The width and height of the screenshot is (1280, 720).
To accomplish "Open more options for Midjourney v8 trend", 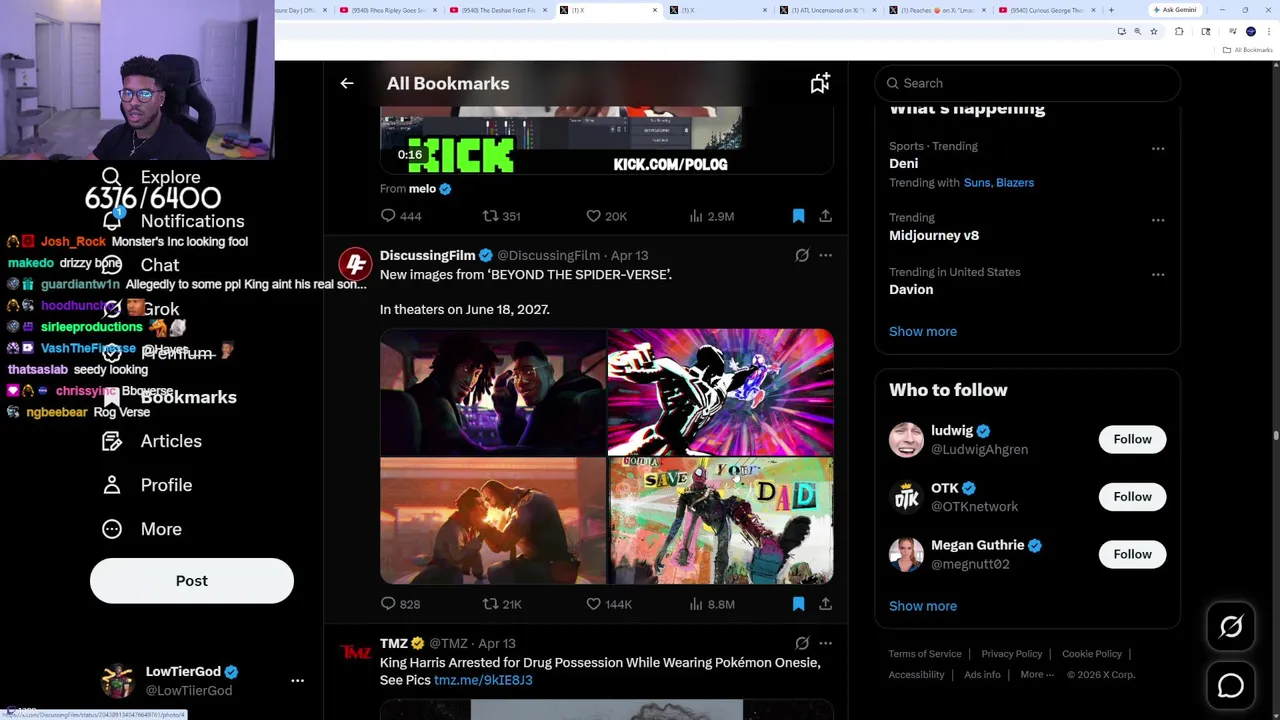I will (x=1157, y=219).
